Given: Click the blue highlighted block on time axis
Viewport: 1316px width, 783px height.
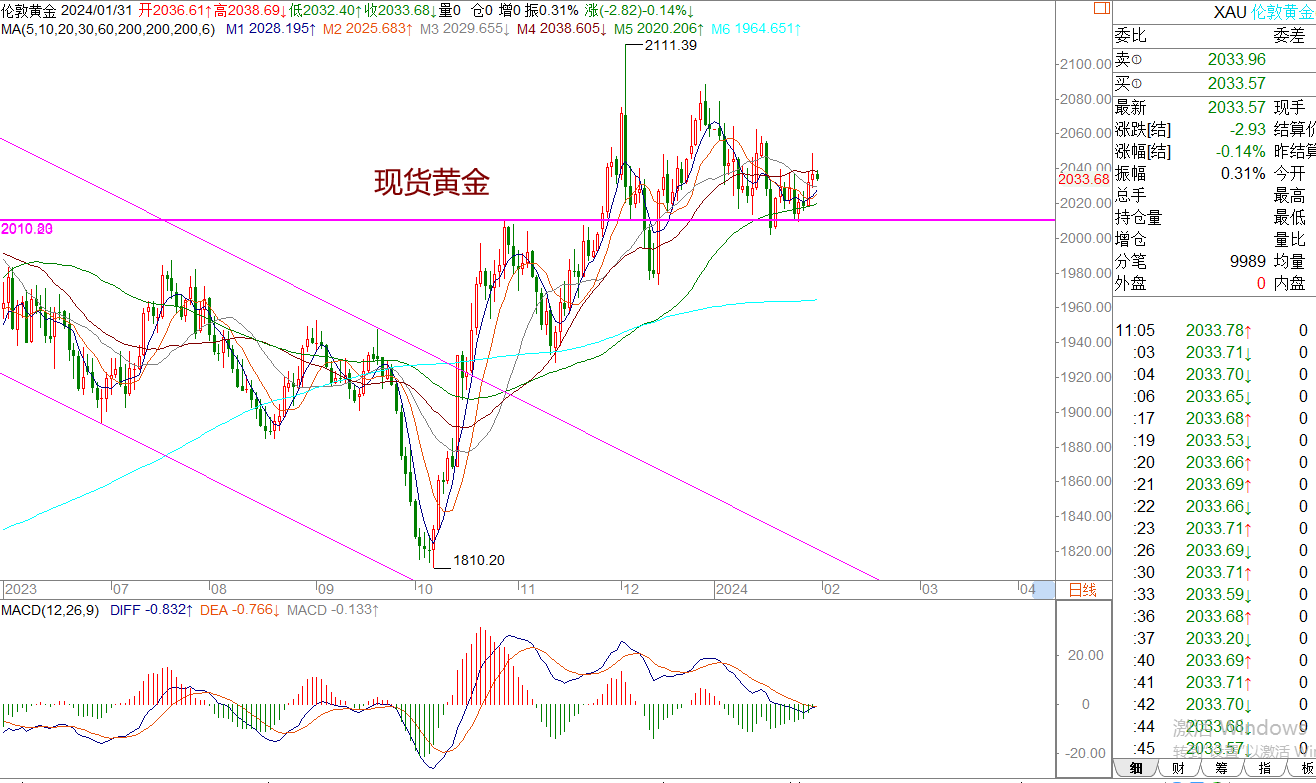Looking at the screenshot, I should (1044, 590).
